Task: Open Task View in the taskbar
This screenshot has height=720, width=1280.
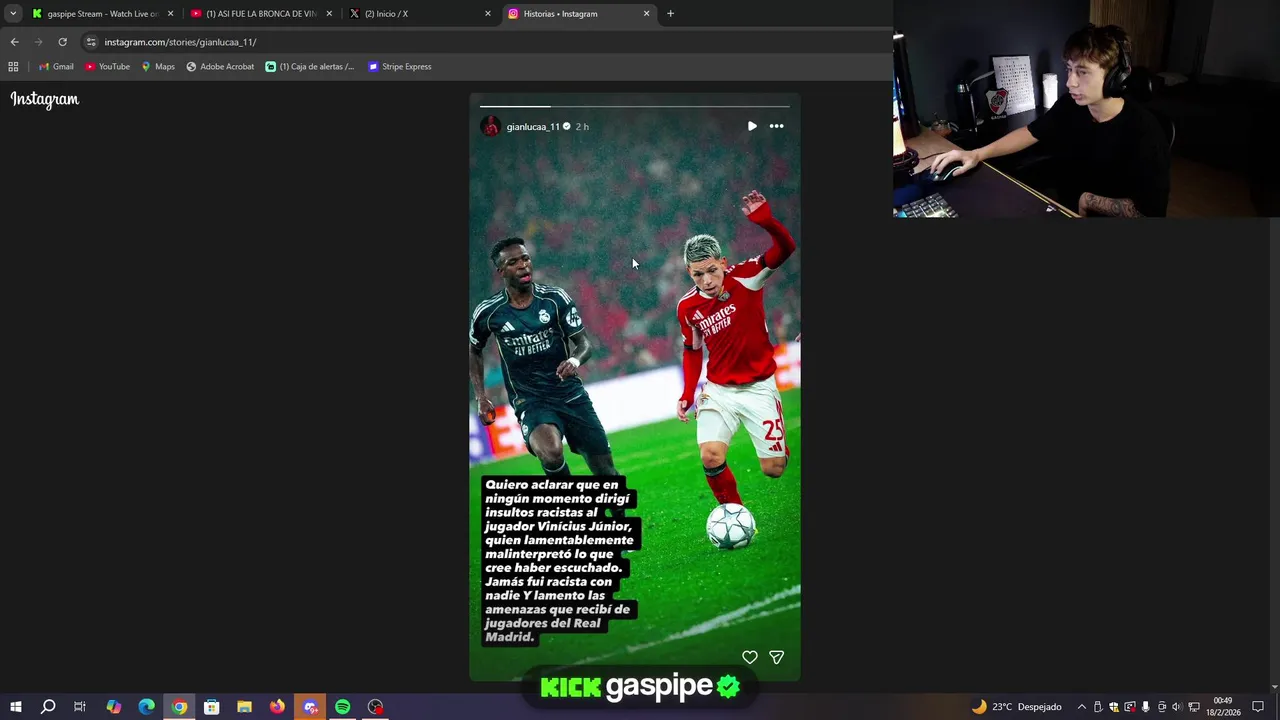Action: (80, 707)
